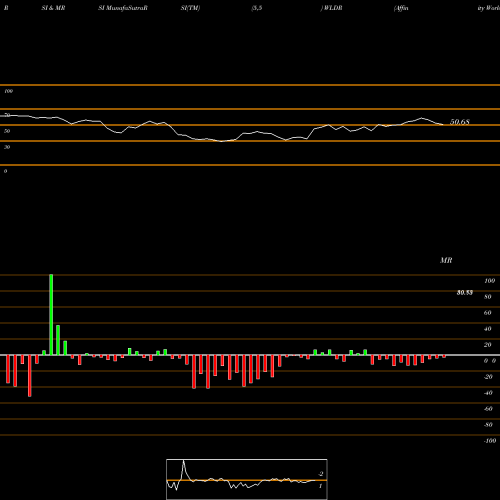Click MR axis label 60
The width and height of the screenshot is (500, 500).
pyautogui.click(x=487, y=313)
